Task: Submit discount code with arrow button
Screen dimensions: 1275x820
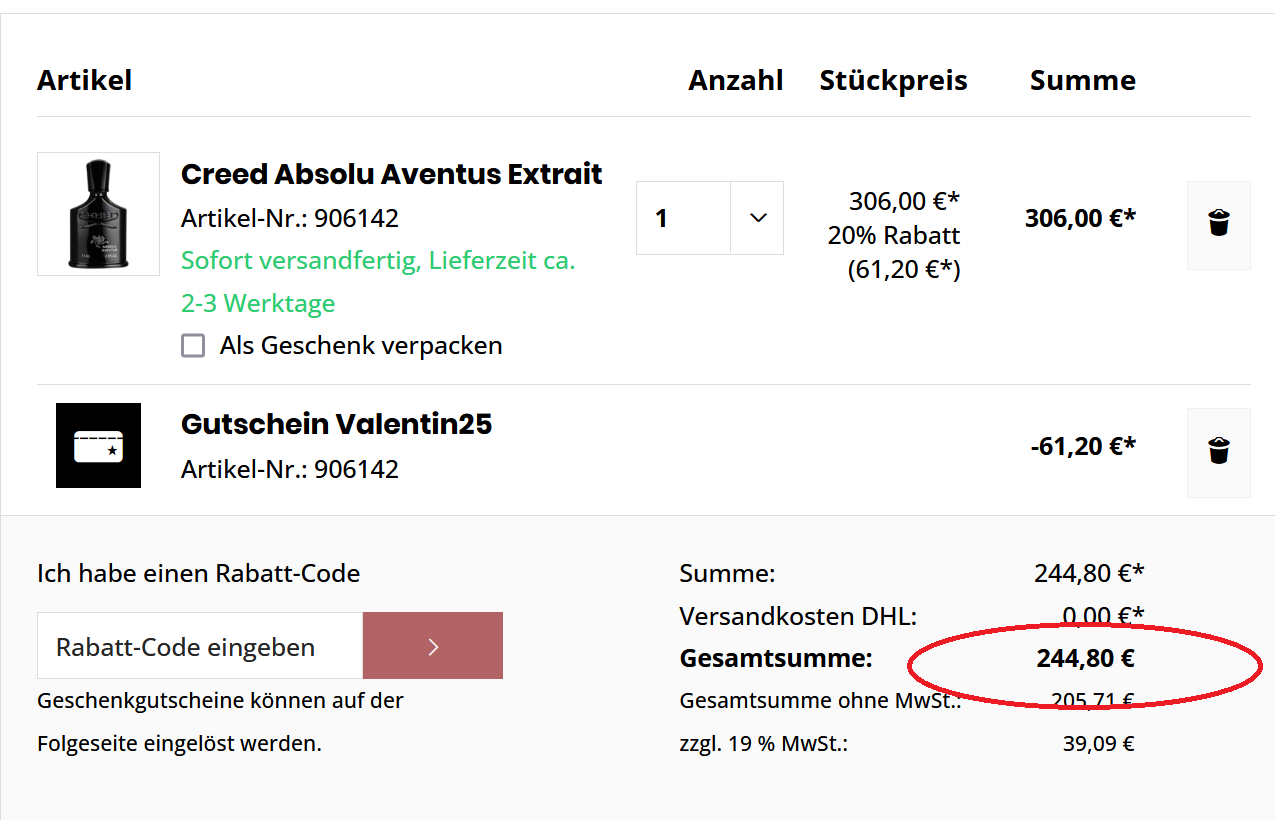Action: [433, 646]
